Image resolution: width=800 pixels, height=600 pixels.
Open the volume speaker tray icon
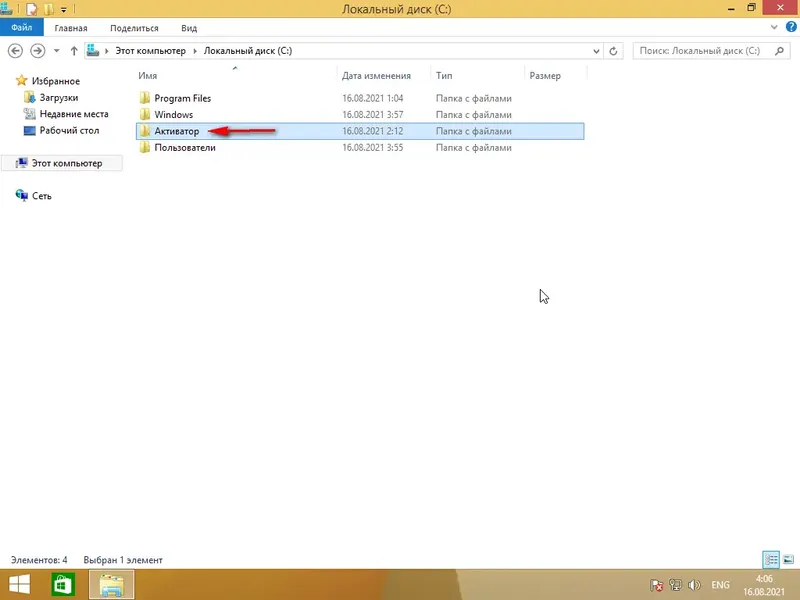click(x=694, y=585)
